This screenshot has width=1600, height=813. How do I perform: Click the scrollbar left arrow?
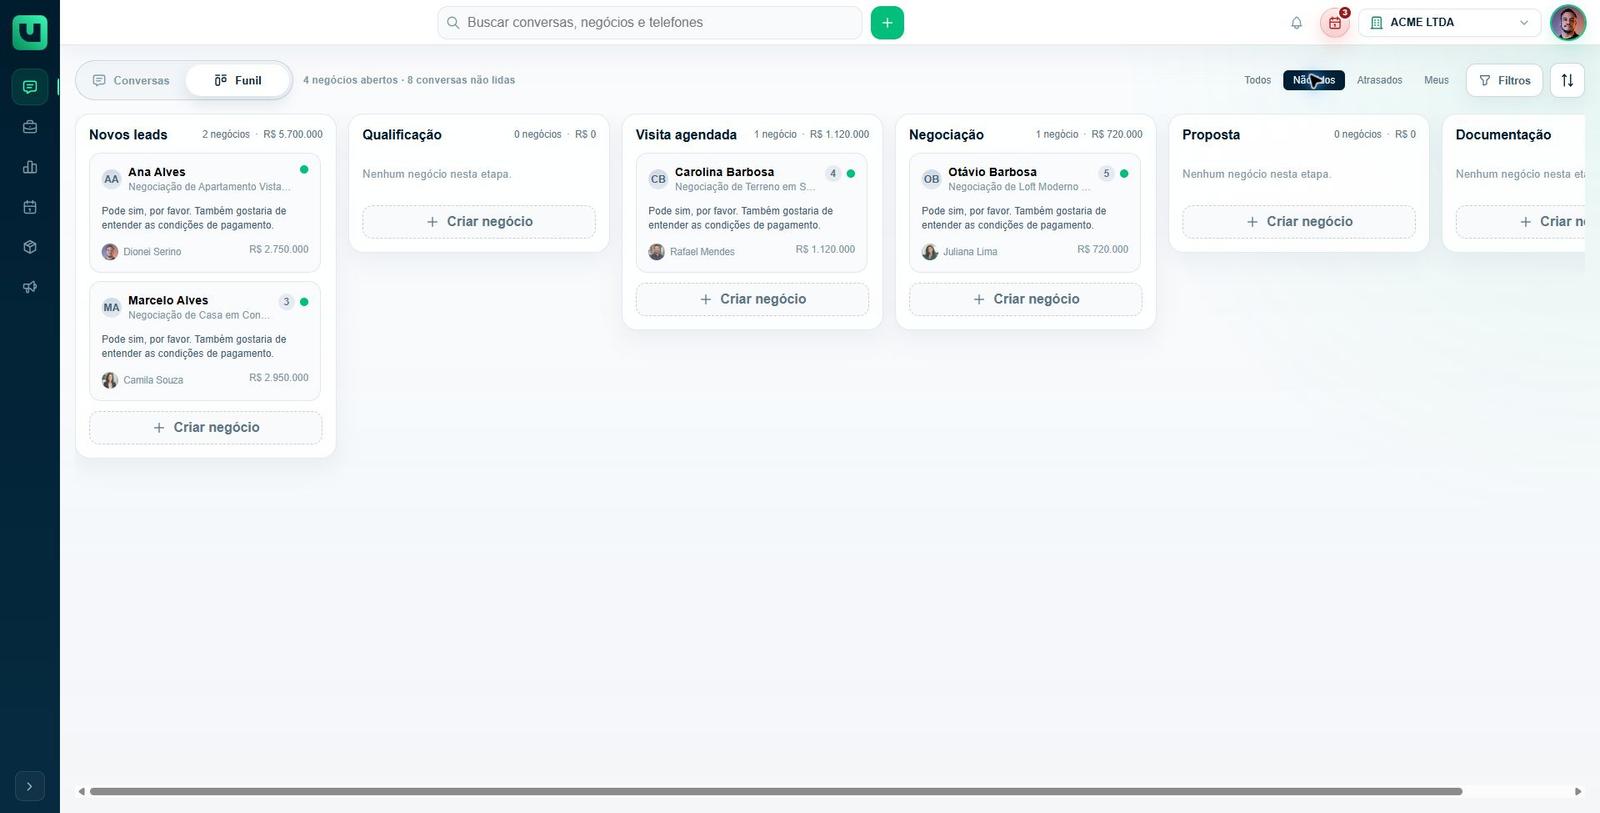[x=81, y=791]
